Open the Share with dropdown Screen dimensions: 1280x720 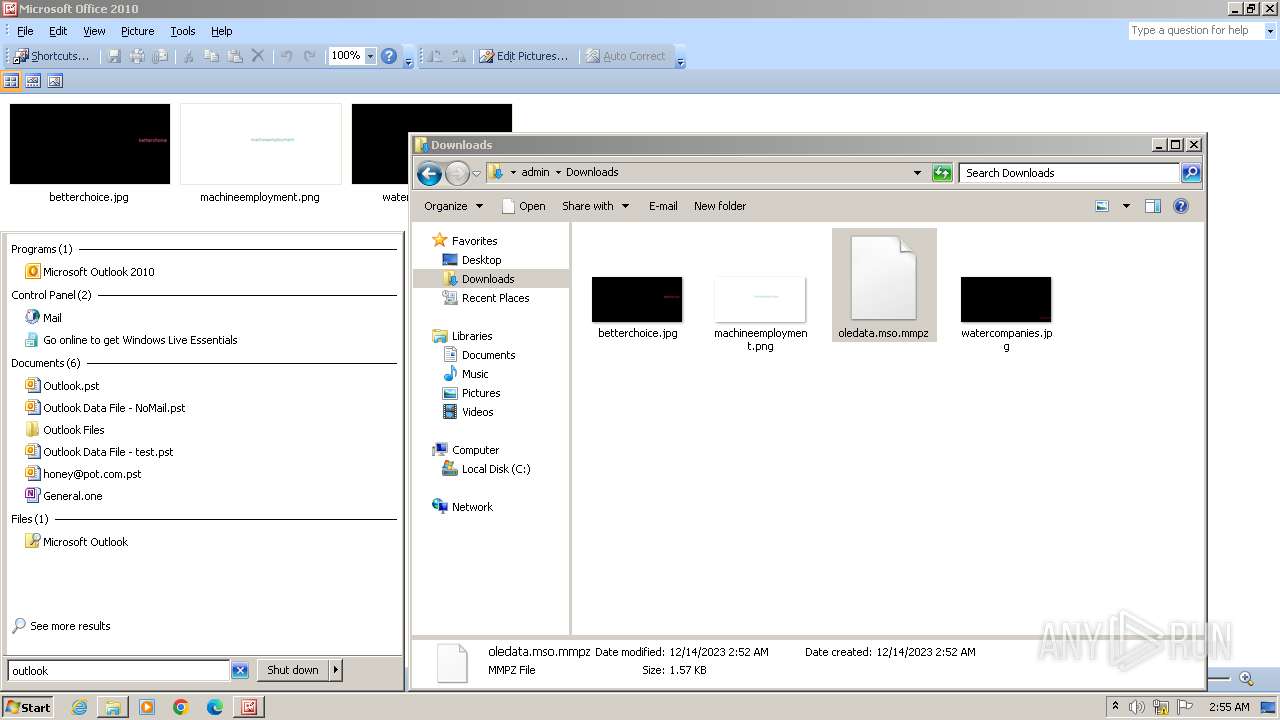pos(596,206)
